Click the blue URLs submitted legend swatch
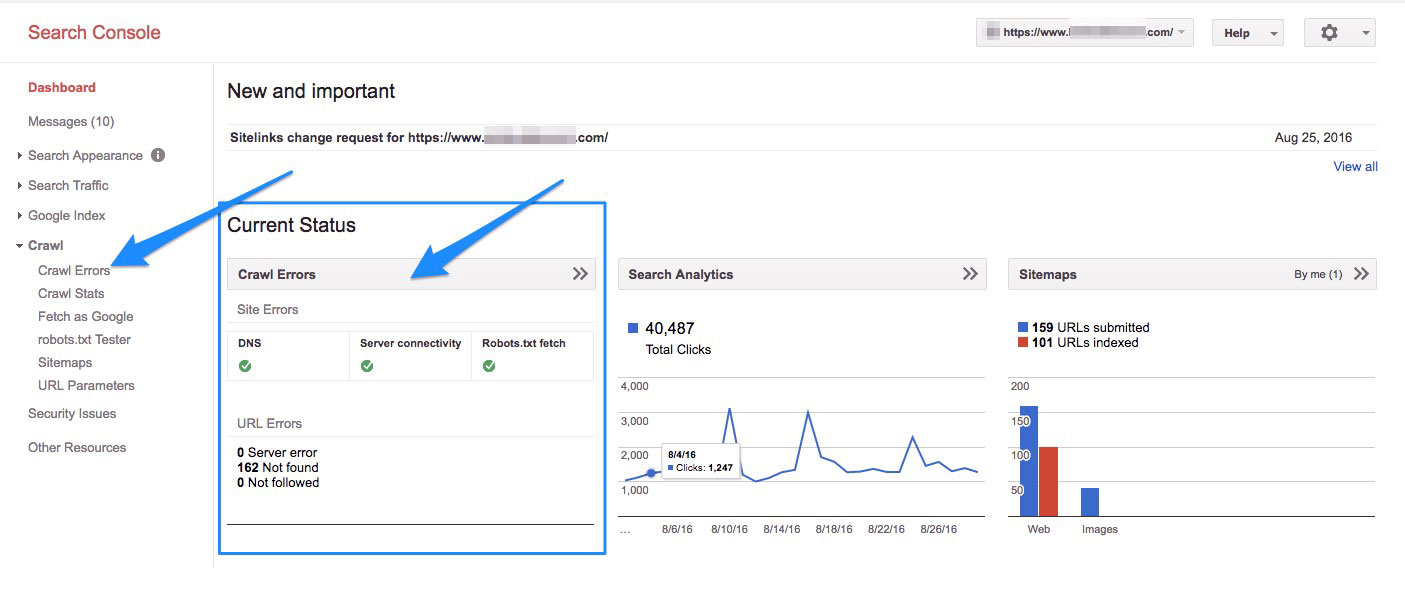1405x602 pixels. 1023,328
